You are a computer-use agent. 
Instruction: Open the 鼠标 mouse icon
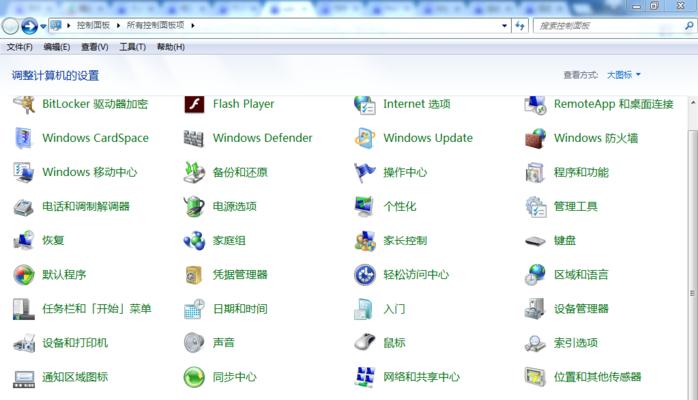[x=365, y=343]
